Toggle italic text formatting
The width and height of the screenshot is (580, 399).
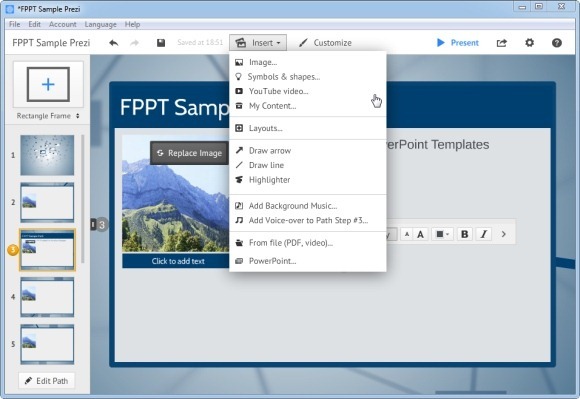[483, 234]
